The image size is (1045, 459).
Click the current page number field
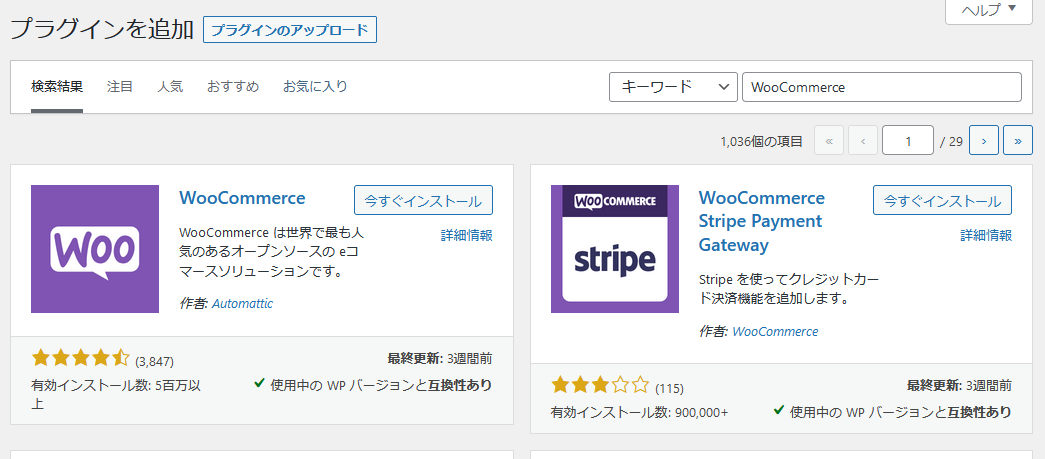908,141
